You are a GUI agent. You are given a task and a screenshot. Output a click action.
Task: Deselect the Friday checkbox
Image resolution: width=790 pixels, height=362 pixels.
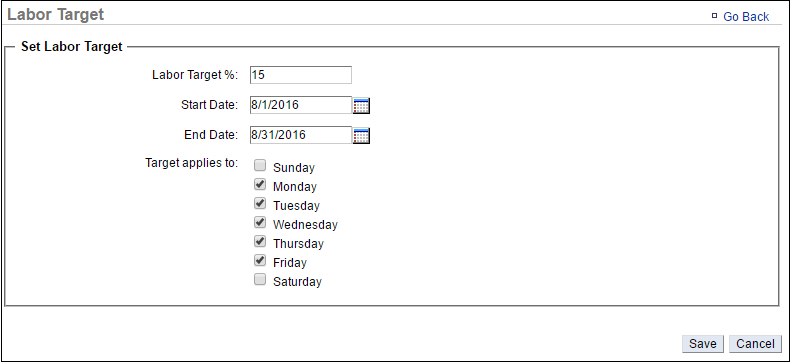[x=260, y=261]
